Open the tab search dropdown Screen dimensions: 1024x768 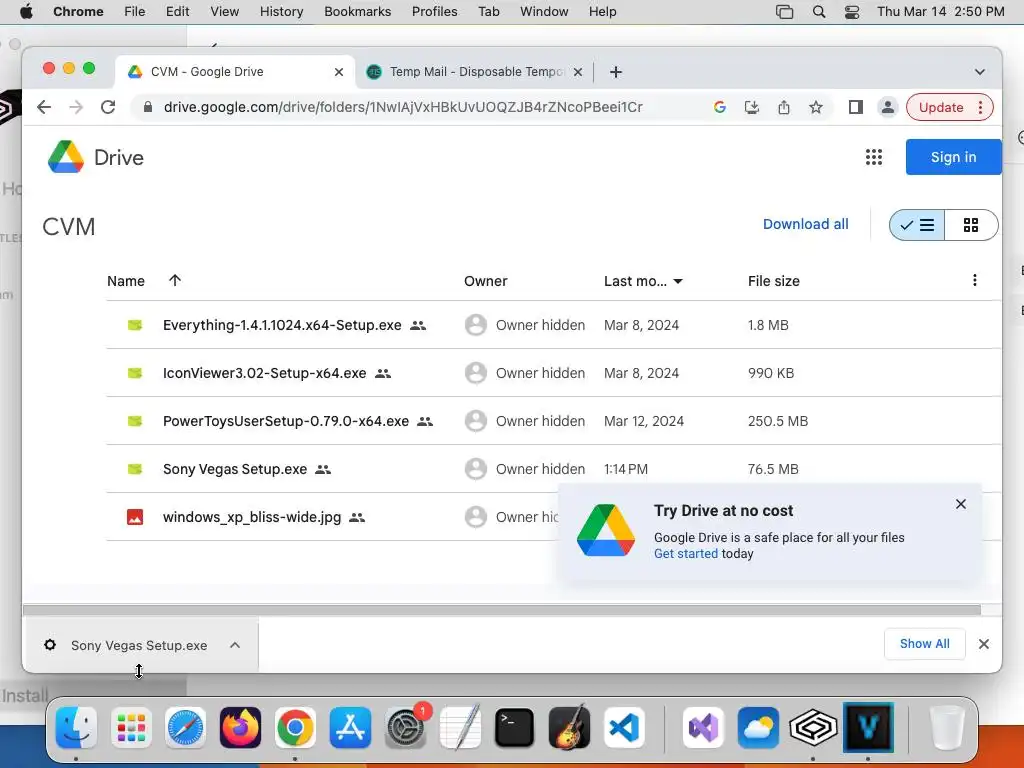click(x=980, y=72)
